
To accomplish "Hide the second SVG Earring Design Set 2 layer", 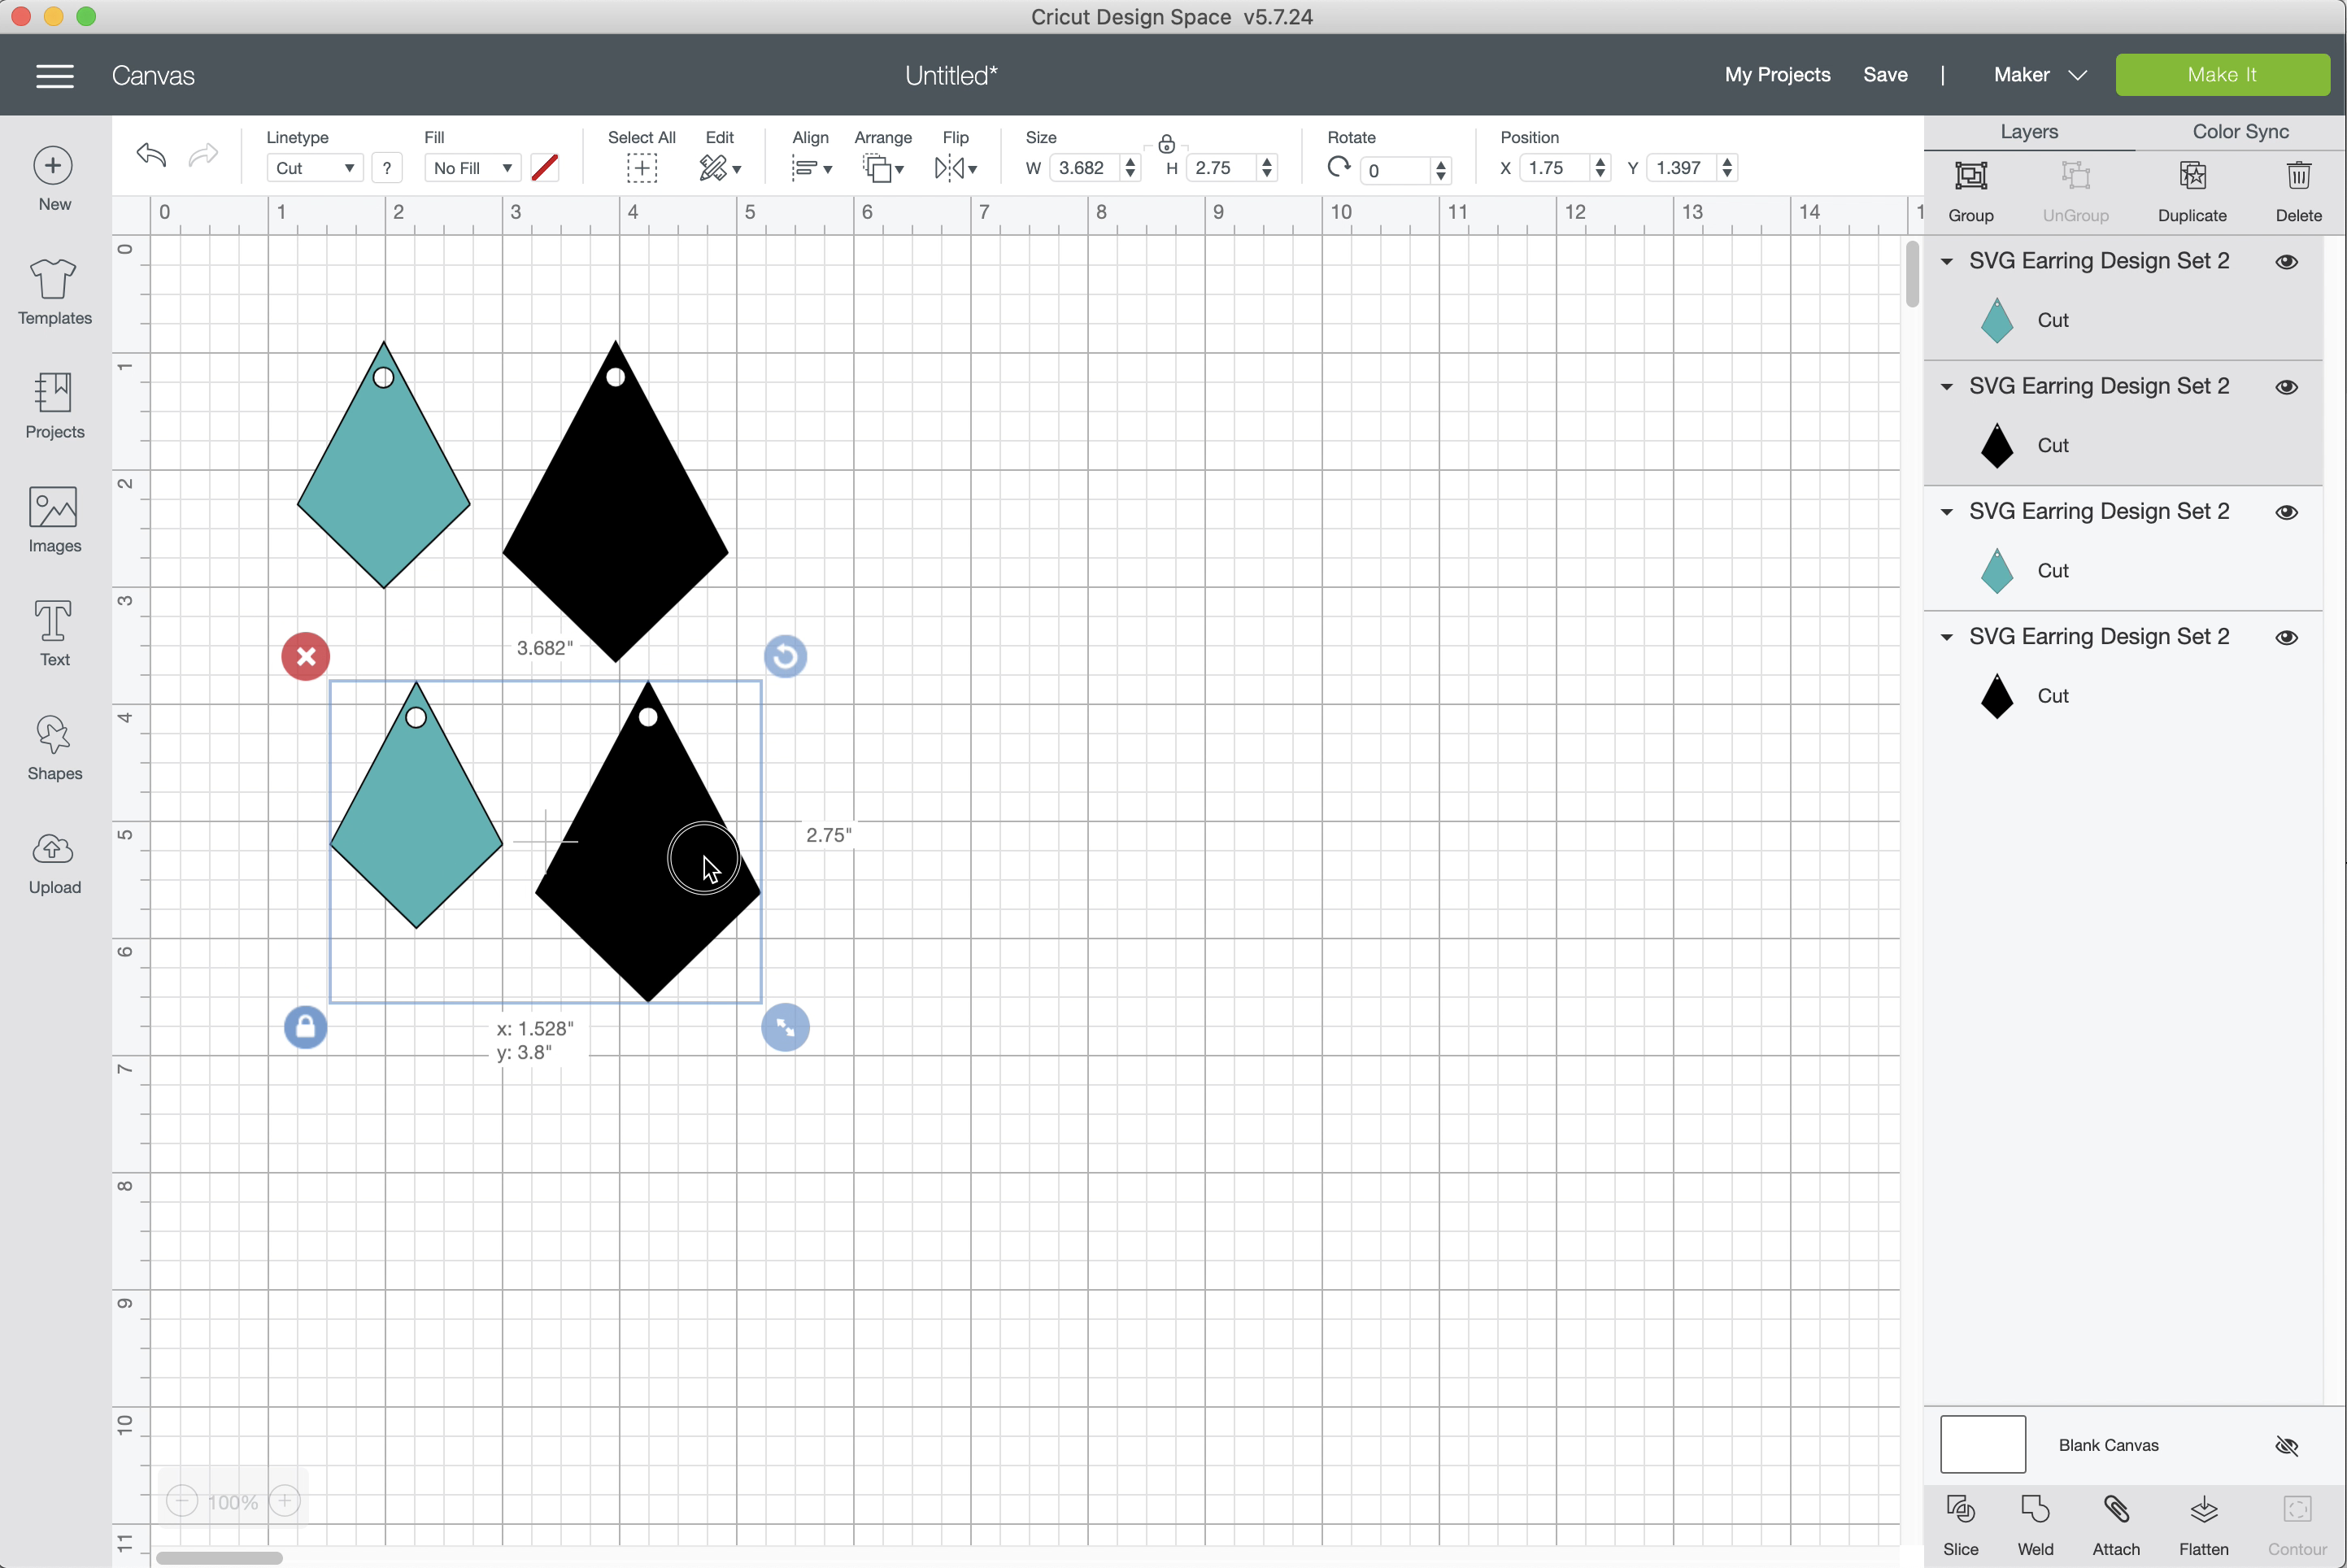I will 2286,387.
